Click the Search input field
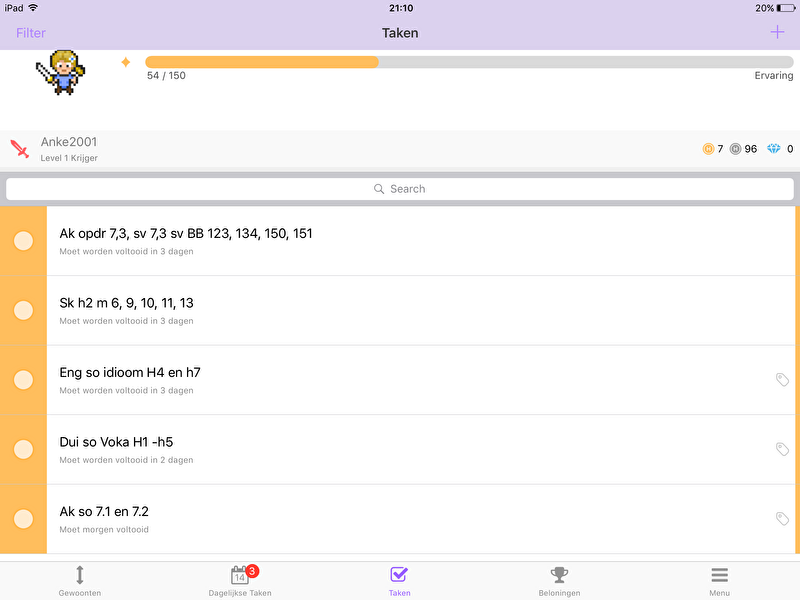 pos(400,189)
